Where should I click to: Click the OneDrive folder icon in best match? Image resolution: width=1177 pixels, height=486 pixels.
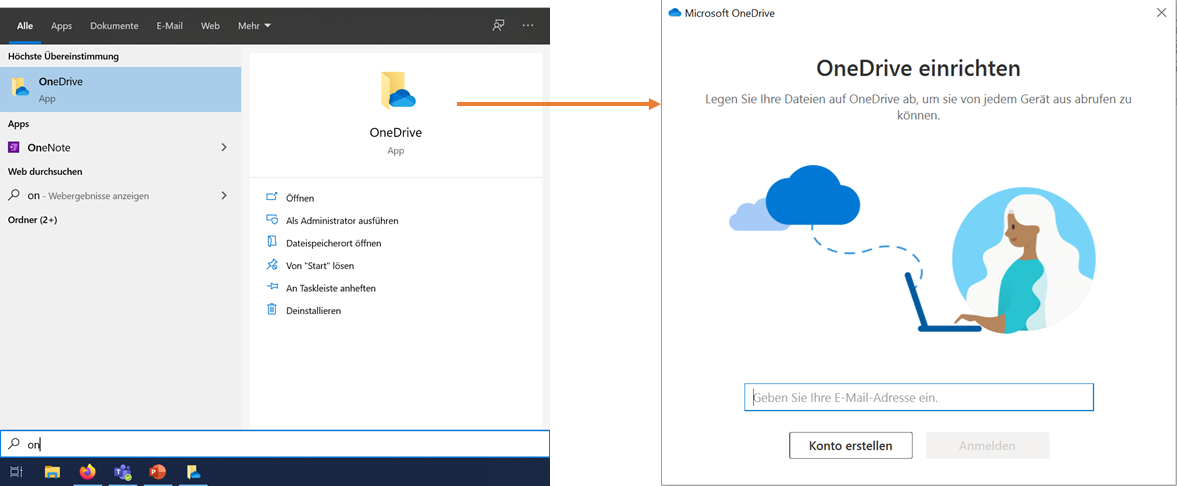coord(20,89)
